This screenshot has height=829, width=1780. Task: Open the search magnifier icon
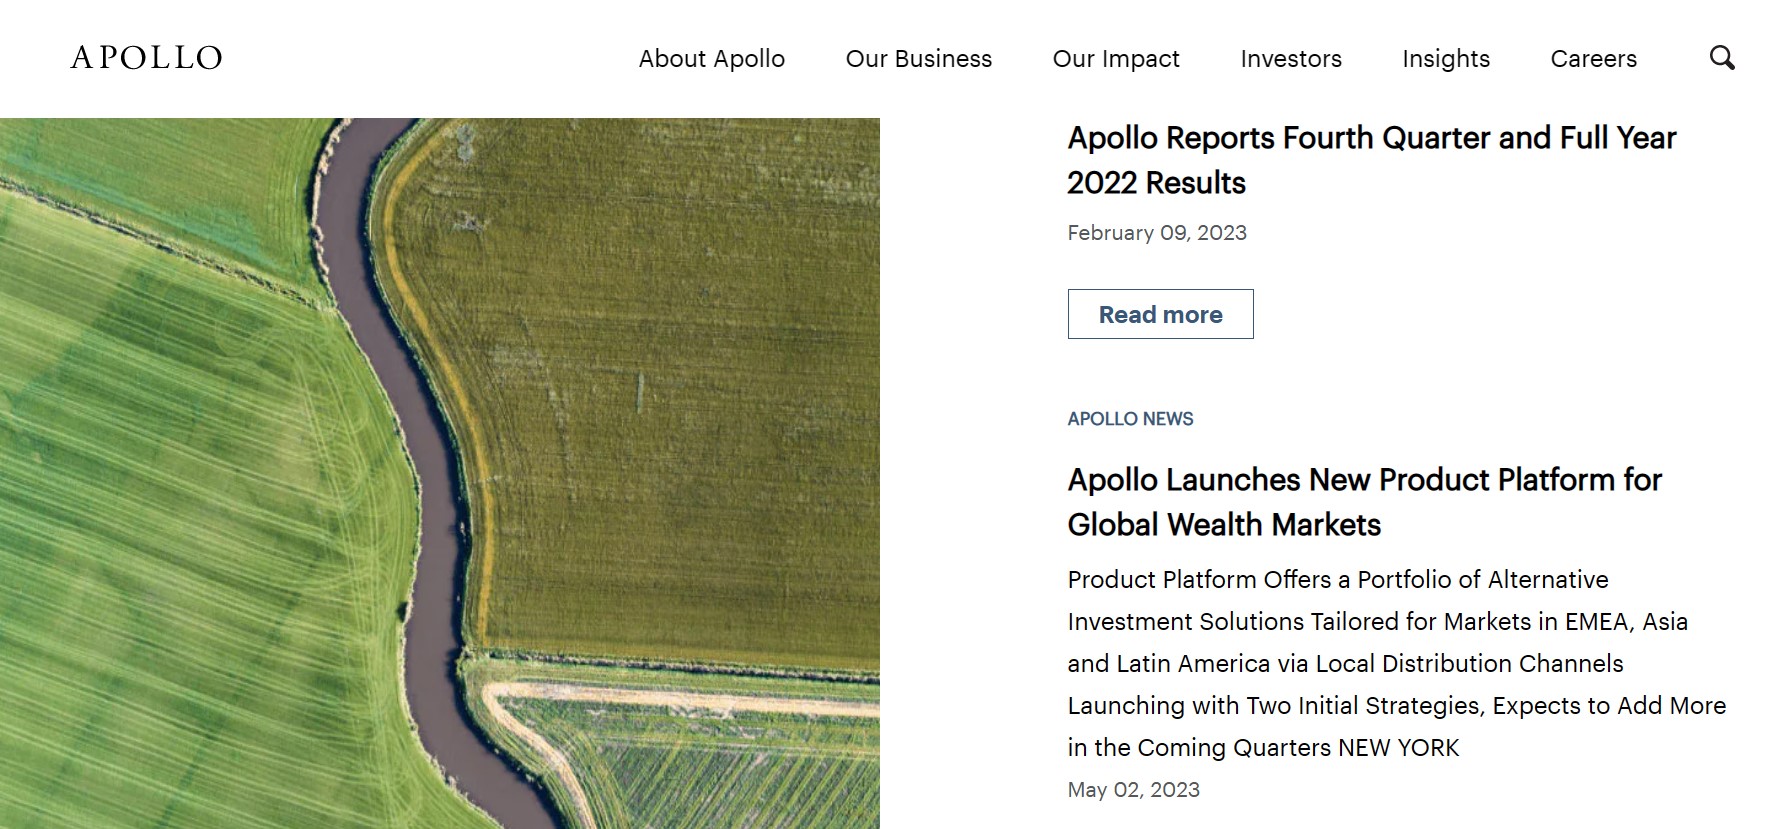(x=1721, y=58)
